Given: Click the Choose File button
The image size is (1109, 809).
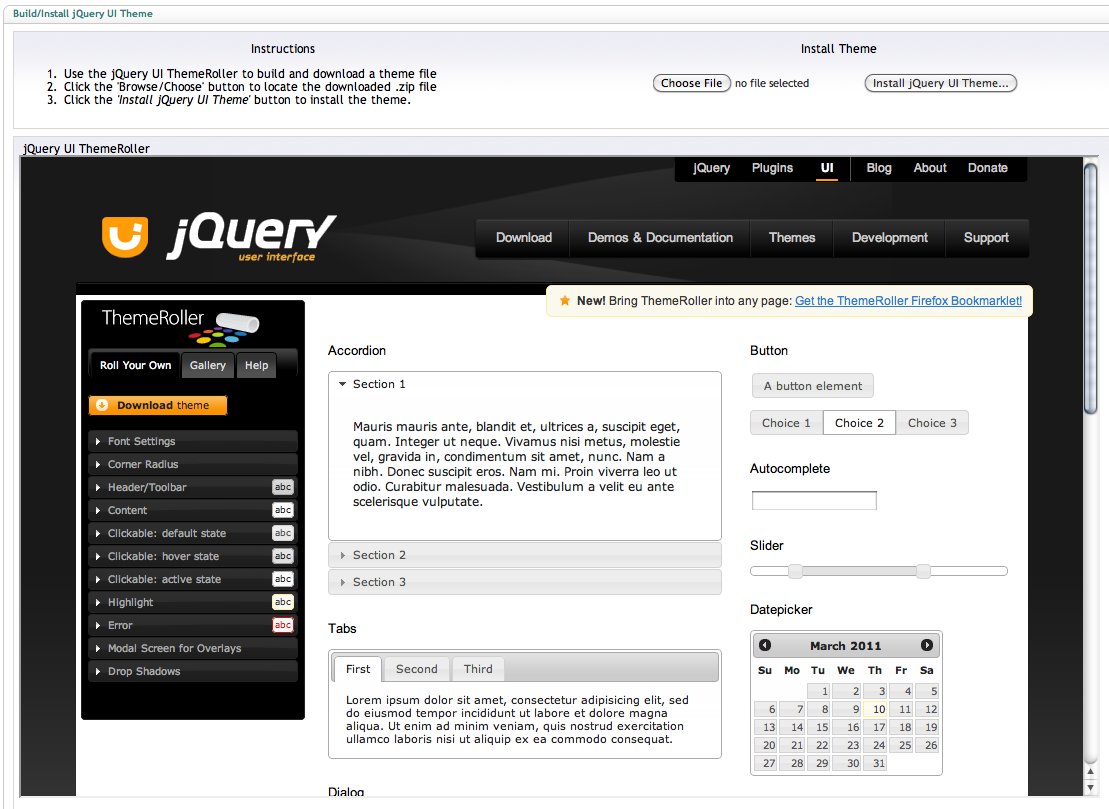Looking at the screenshot, I should [691, 83].
